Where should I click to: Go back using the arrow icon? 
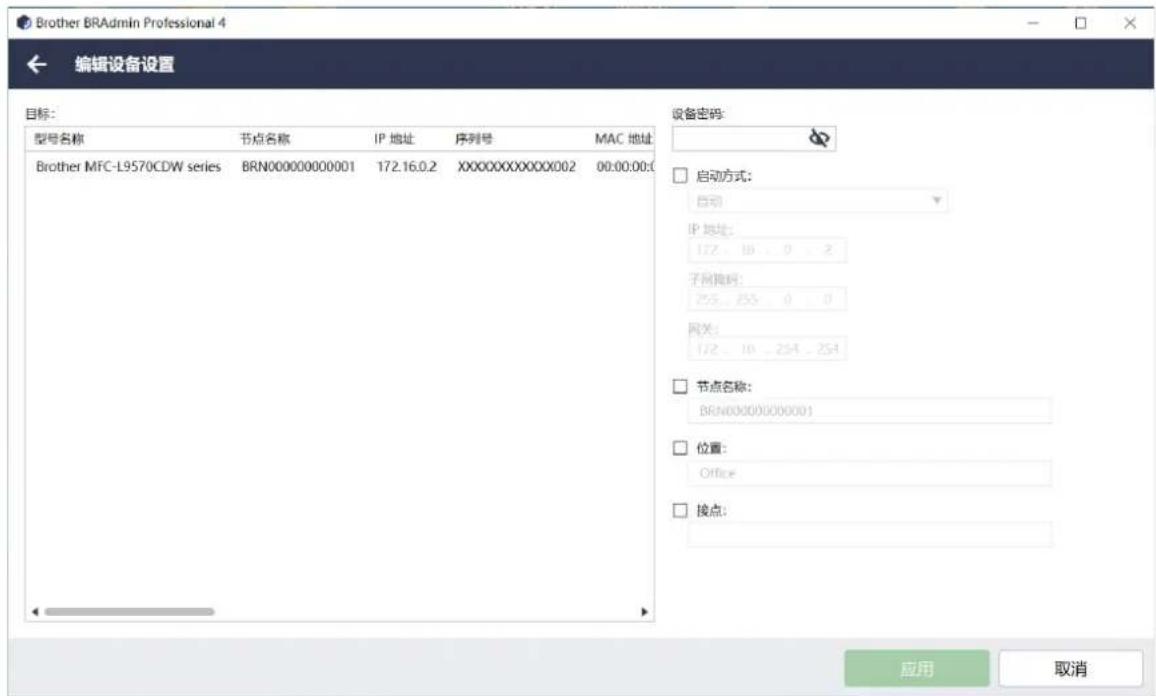point(37,64)
